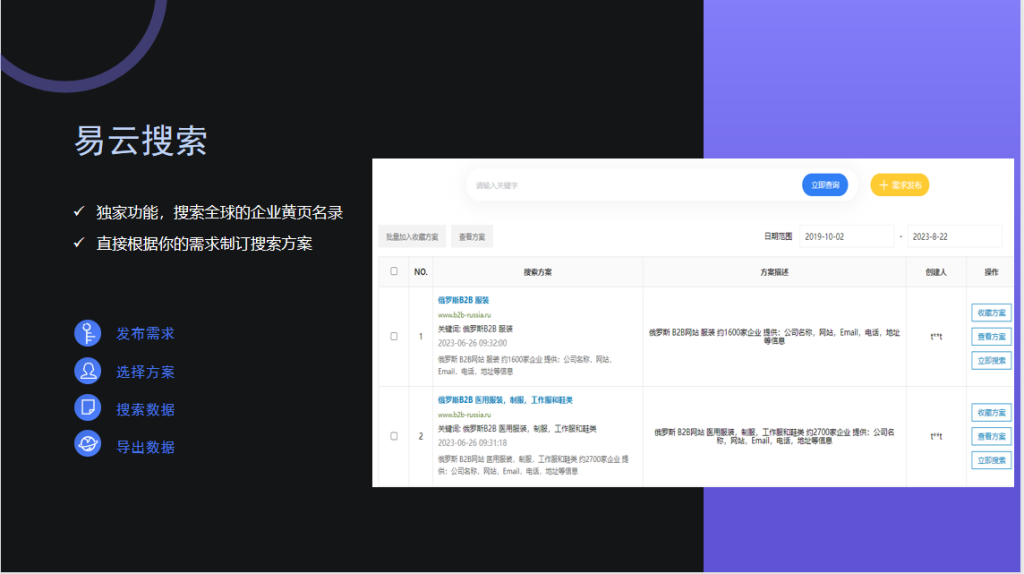This screenshot has height=574, width=1024.
Task: Open the end date picker 2023-8-22
Action: coord(953,237)
